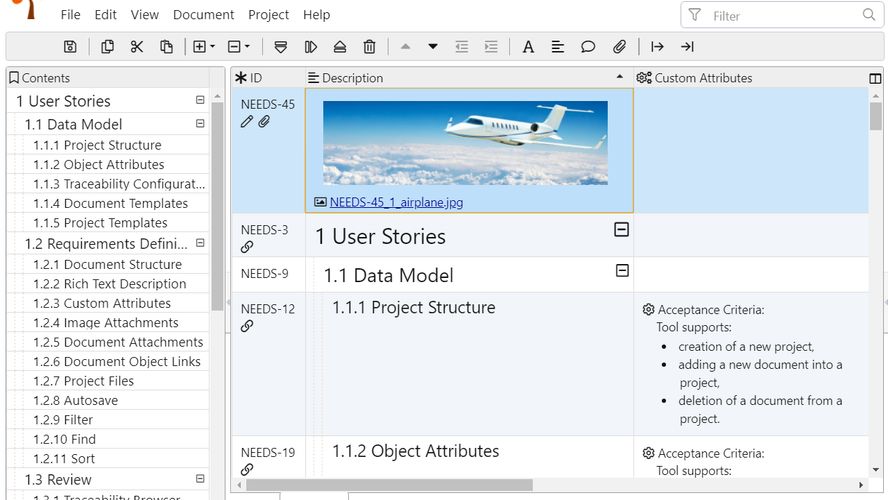Toggle the column layout icon at far right
This screenshot has width=888, height=500.
click(875, 78)
